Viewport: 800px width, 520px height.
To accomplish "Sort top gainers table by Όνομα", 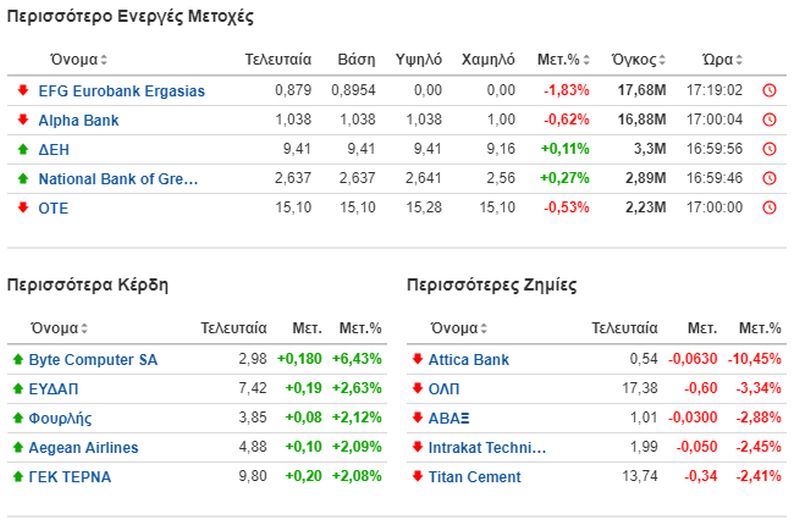I will click(x=59, y=328).
